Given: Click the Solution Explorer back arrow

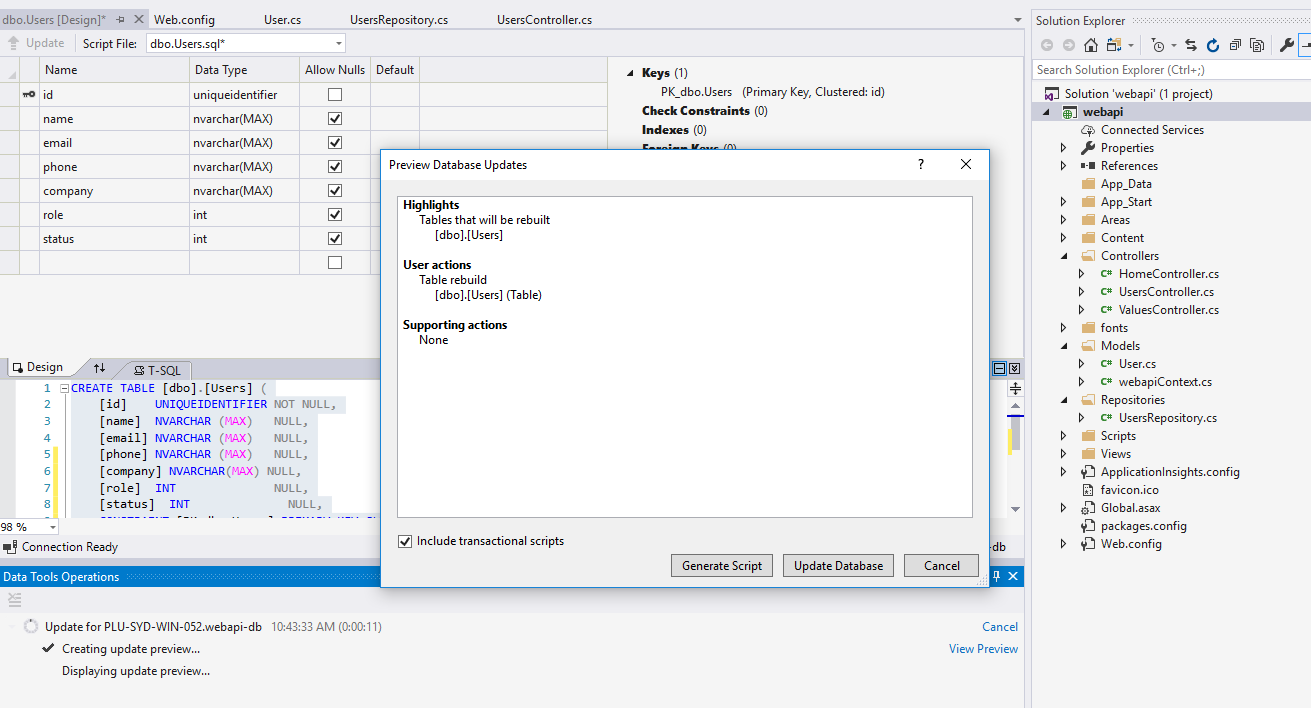Looking at the screenshot, I should pyautogui.click(x=1047, y=45).
